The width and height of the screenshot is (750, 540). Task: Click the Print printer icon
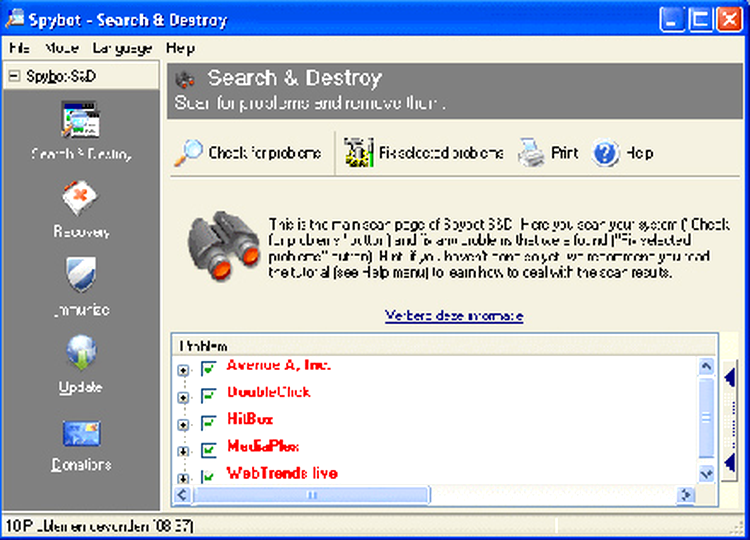(531, 153)
